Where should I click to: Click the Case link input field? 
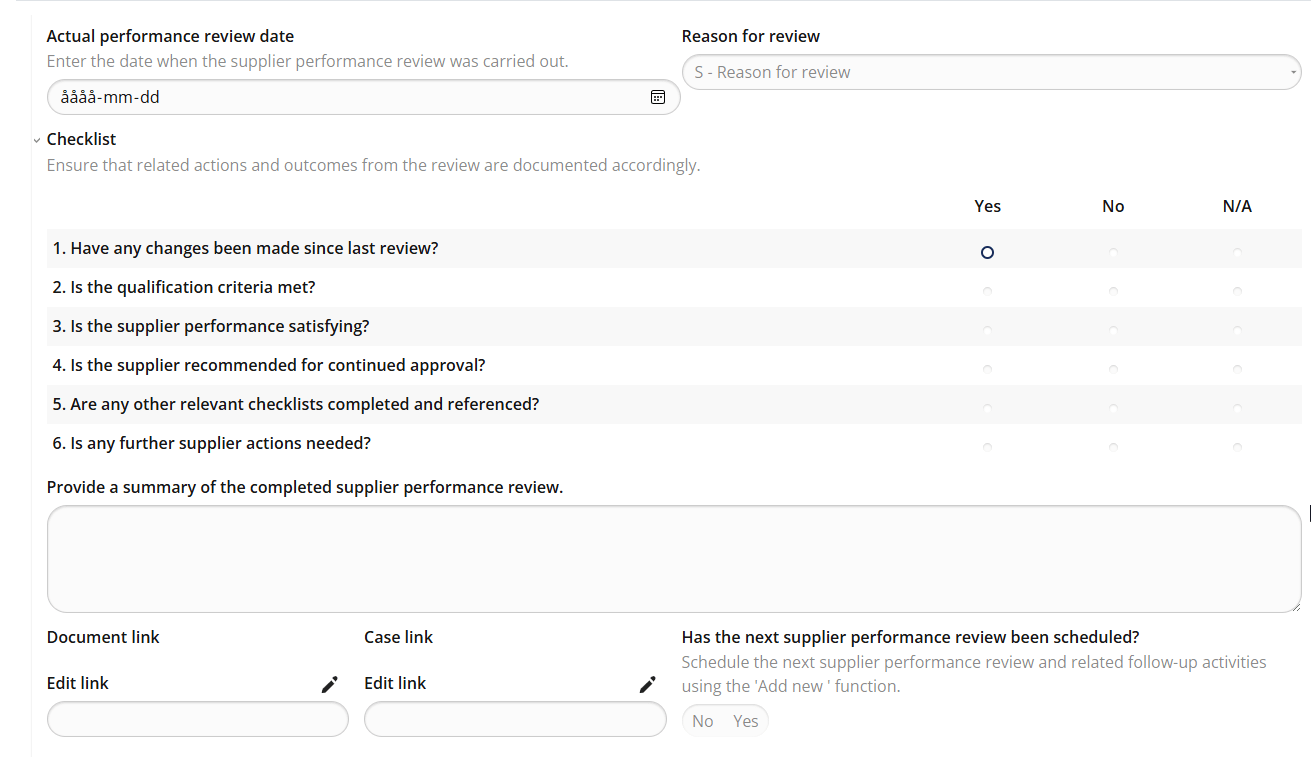(514, 719)
